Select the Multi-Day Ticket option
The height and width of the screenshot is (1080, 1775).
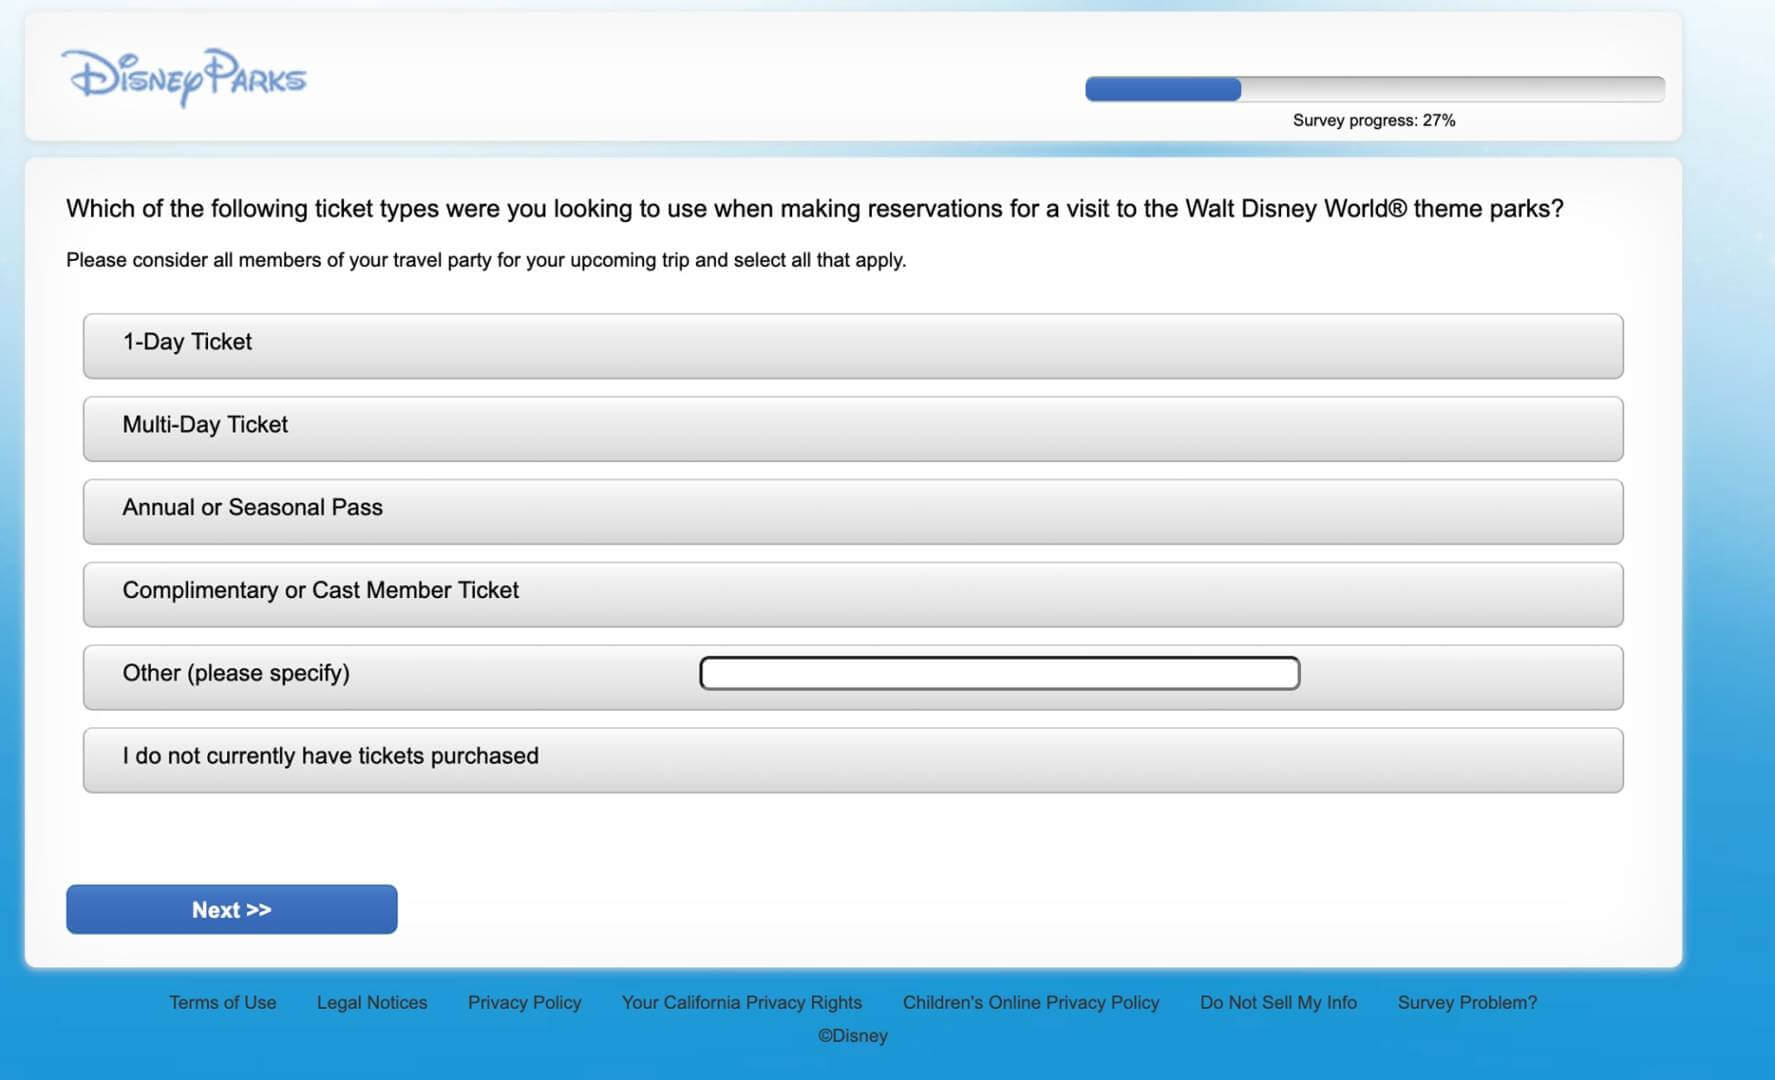click(x=853, y=429)
